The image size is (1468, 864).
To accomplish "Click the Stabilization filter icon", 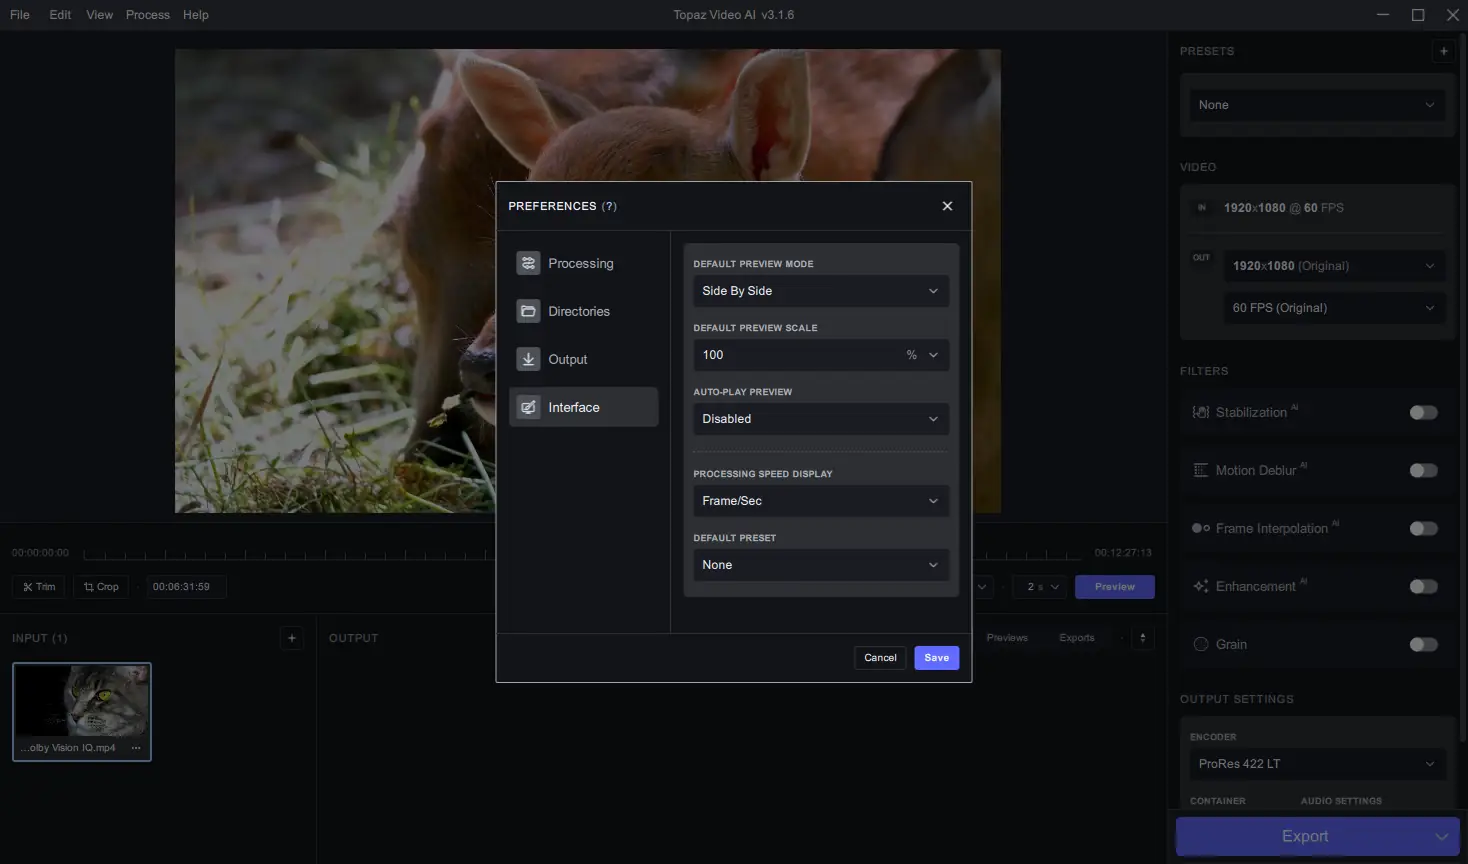I will 1201,412.
